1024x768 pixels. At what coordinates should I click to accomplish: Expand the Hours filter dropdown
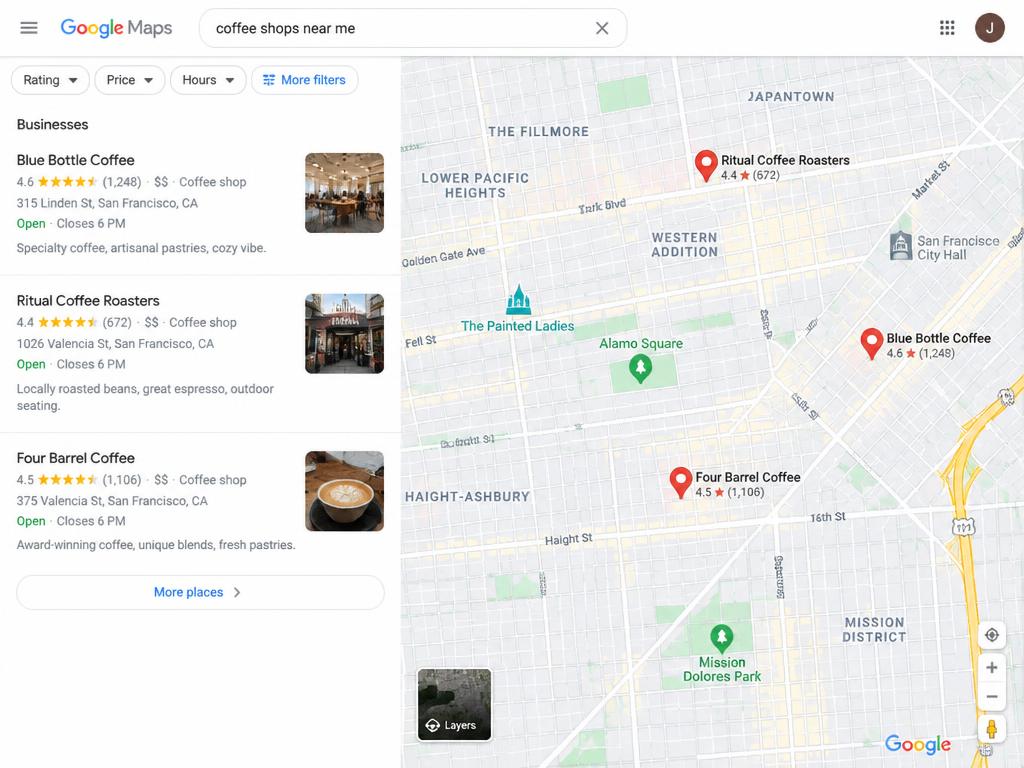click(208, 80)
